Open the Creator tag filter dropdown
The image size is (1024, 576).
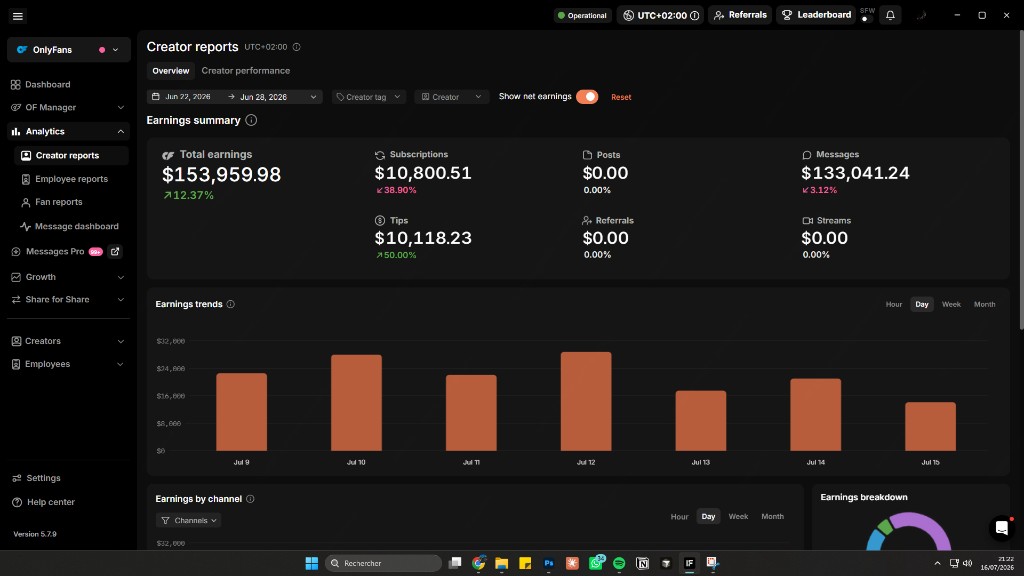tap(368, 97)
